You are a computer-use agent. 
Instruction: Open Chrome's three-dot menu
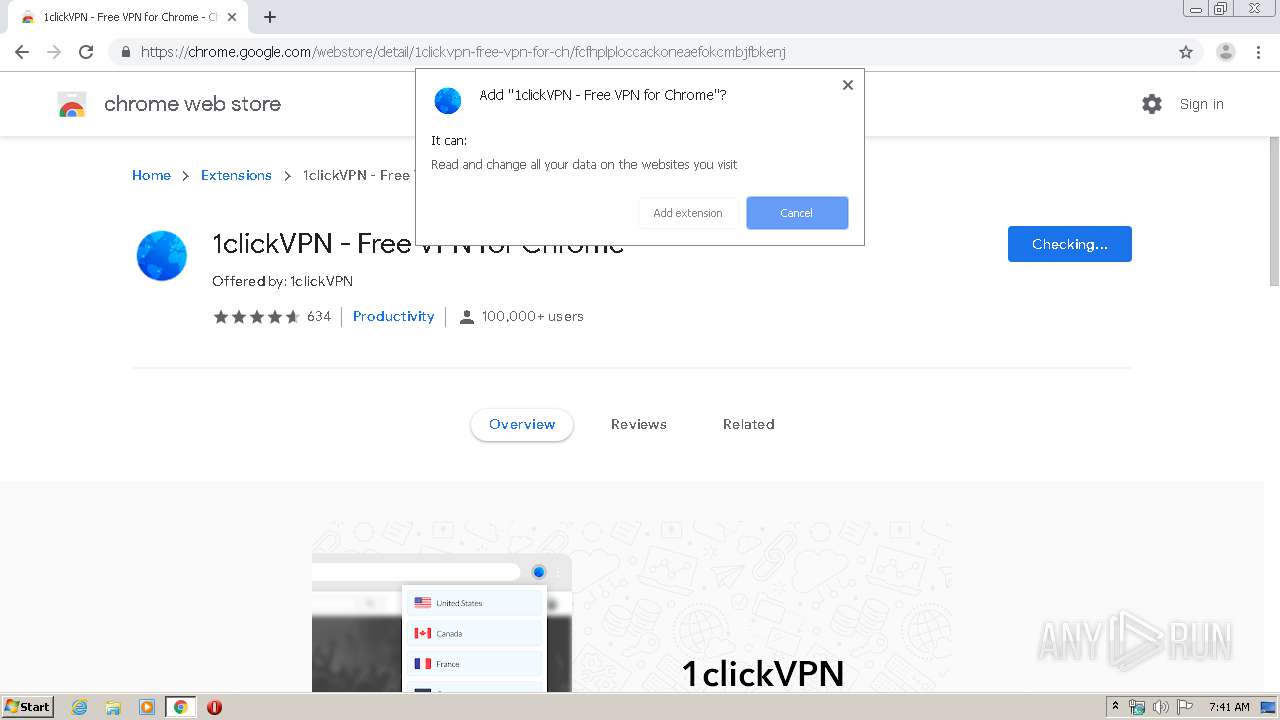point(1259,52)
